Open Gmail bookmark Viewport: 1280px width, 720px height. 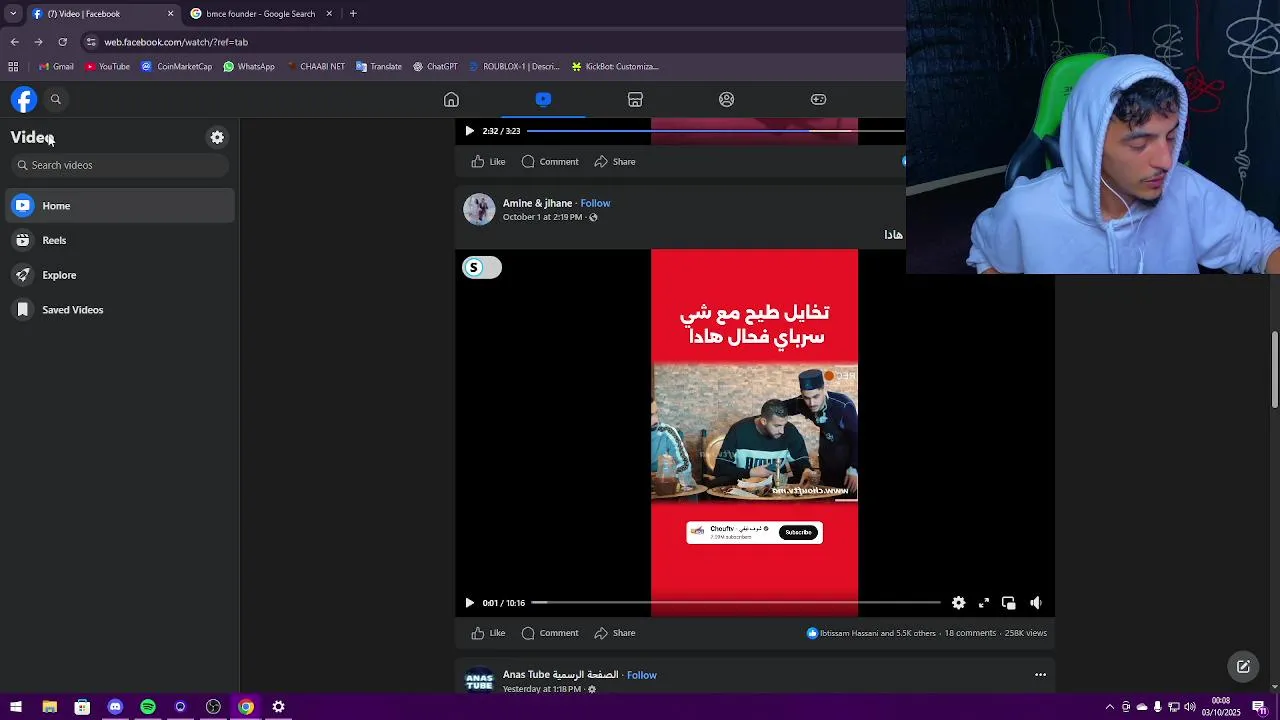pos(56,67)
